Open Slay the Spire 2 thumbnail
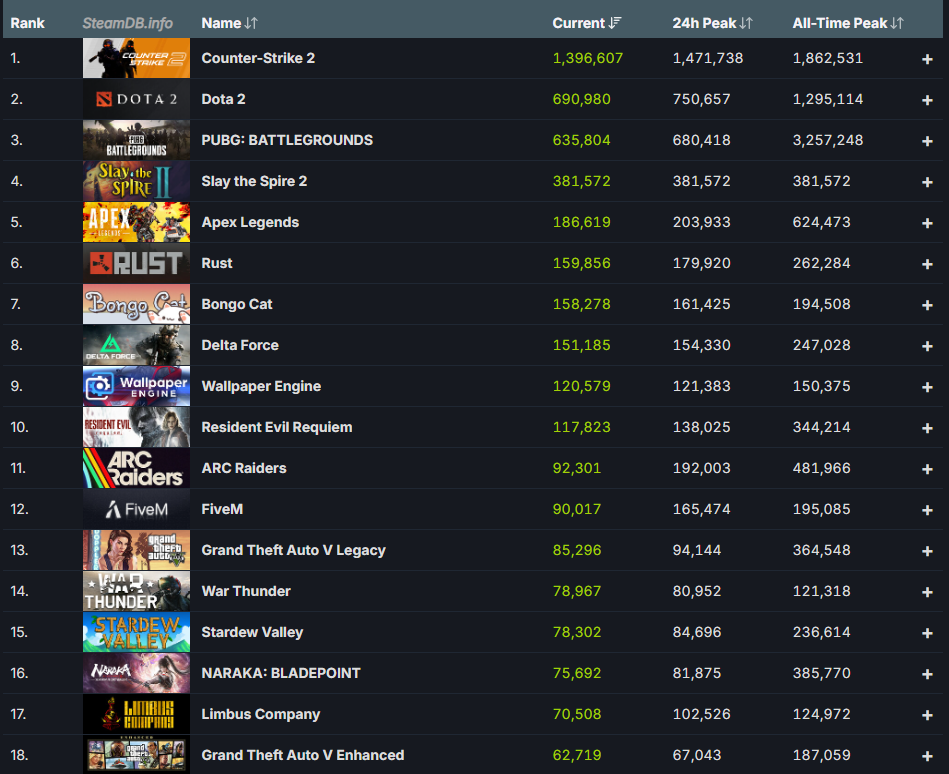The image size is (949, 774). [136, 181]
